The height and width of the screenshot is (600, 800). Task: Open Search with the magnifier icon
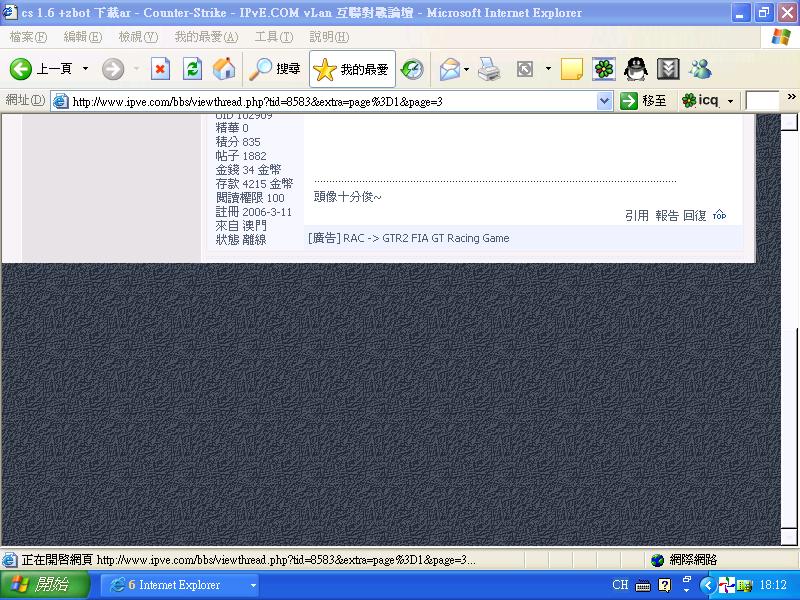(274, 69)
